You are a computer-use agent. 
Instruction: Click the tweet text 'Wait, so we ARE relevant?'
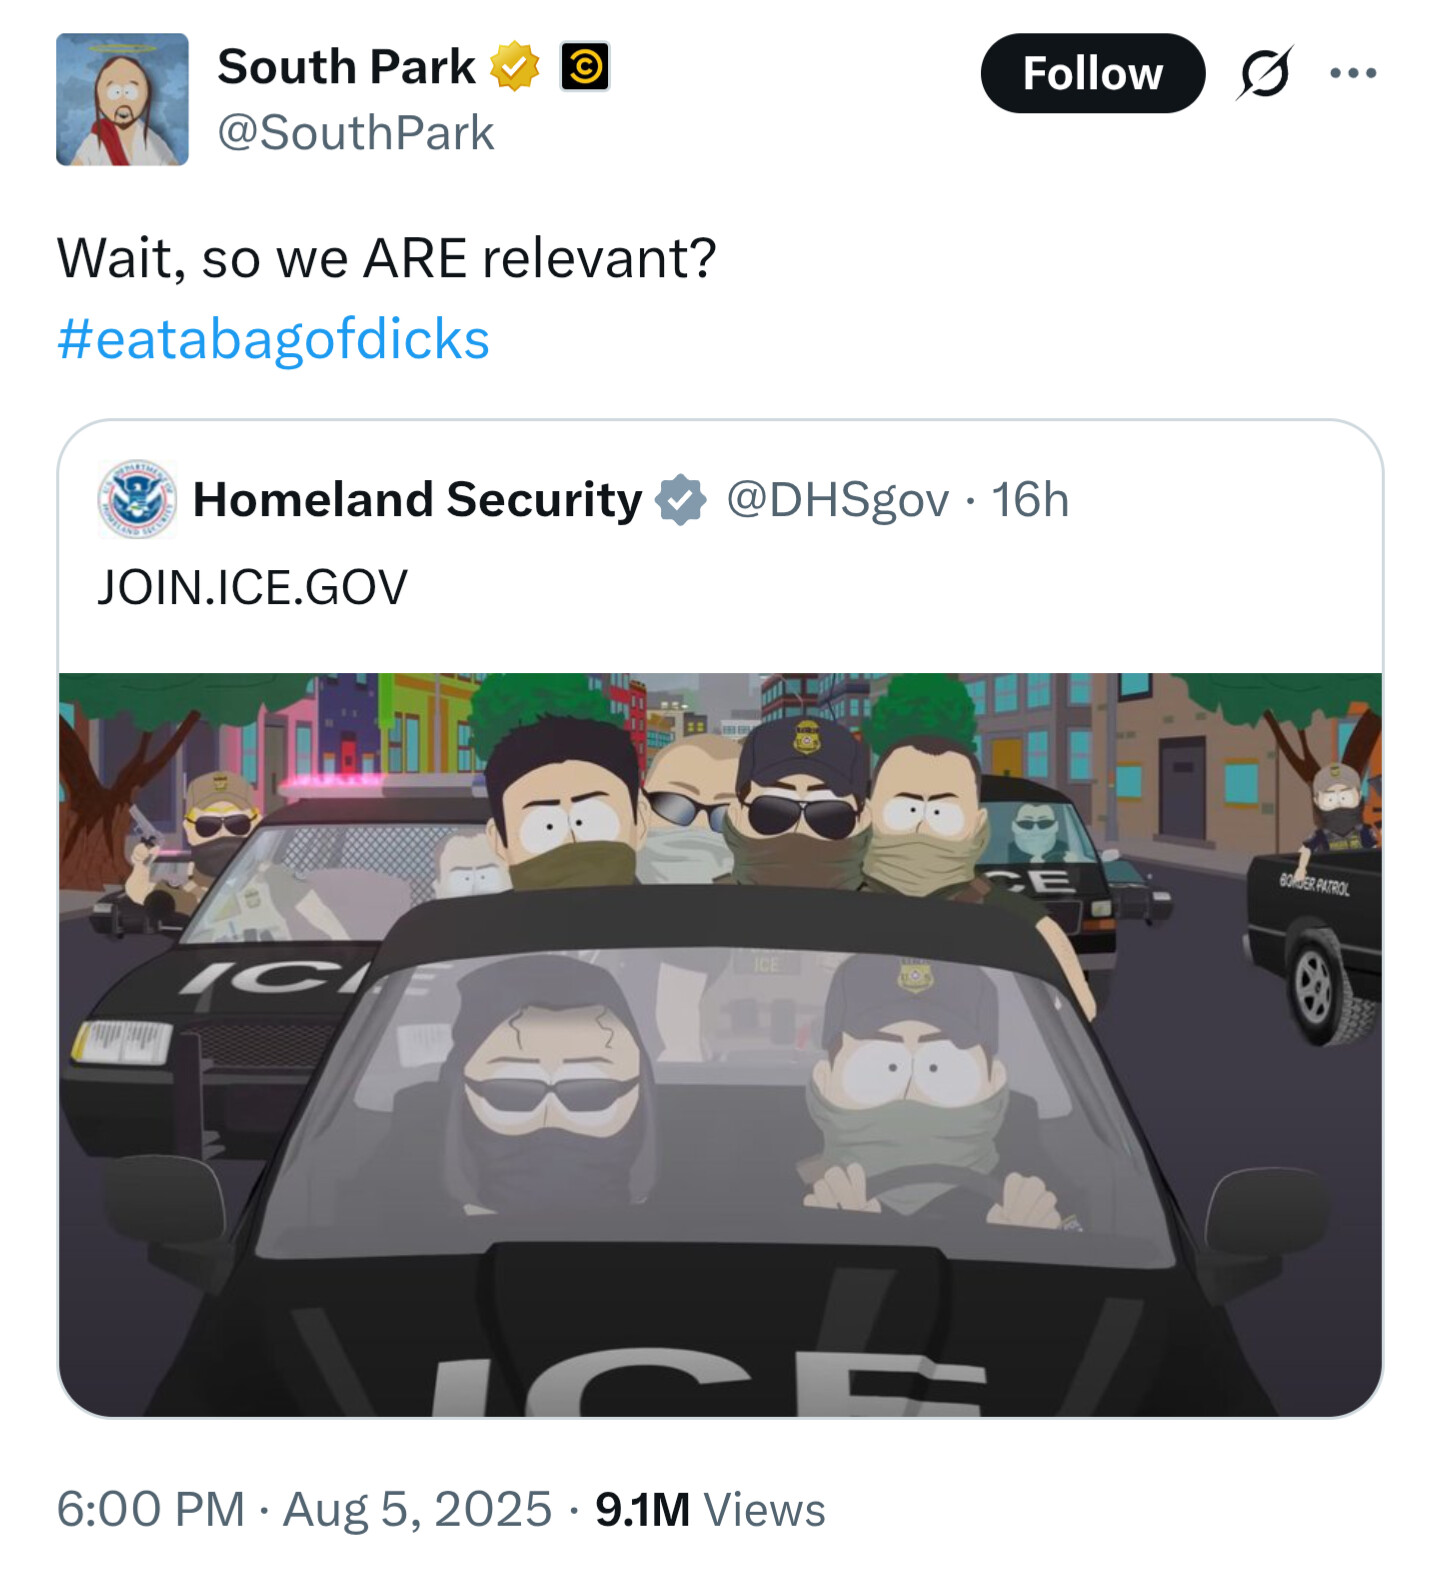pyautogui.click(x=387, y=258)
